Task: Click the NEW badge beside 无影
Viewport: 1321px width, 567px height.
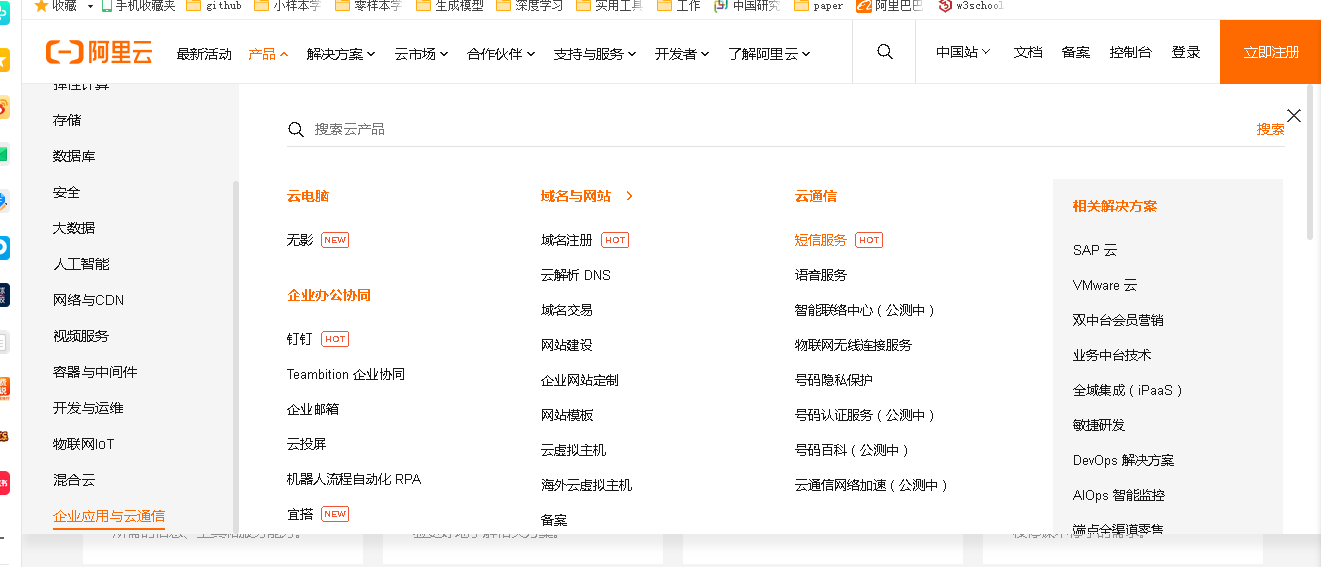Action: 335,240
